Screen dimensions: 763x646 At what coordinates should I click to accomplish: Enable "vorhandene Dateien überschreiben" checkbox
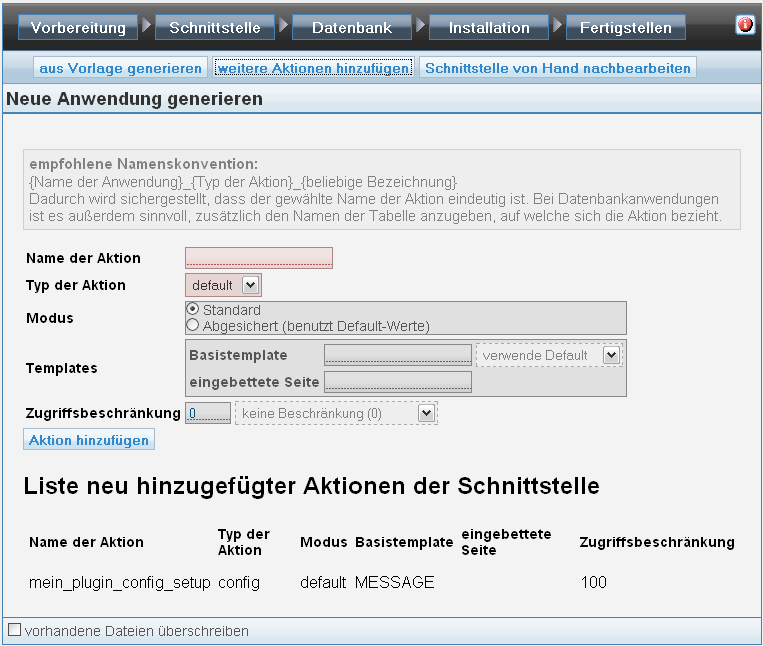(15, 629)
